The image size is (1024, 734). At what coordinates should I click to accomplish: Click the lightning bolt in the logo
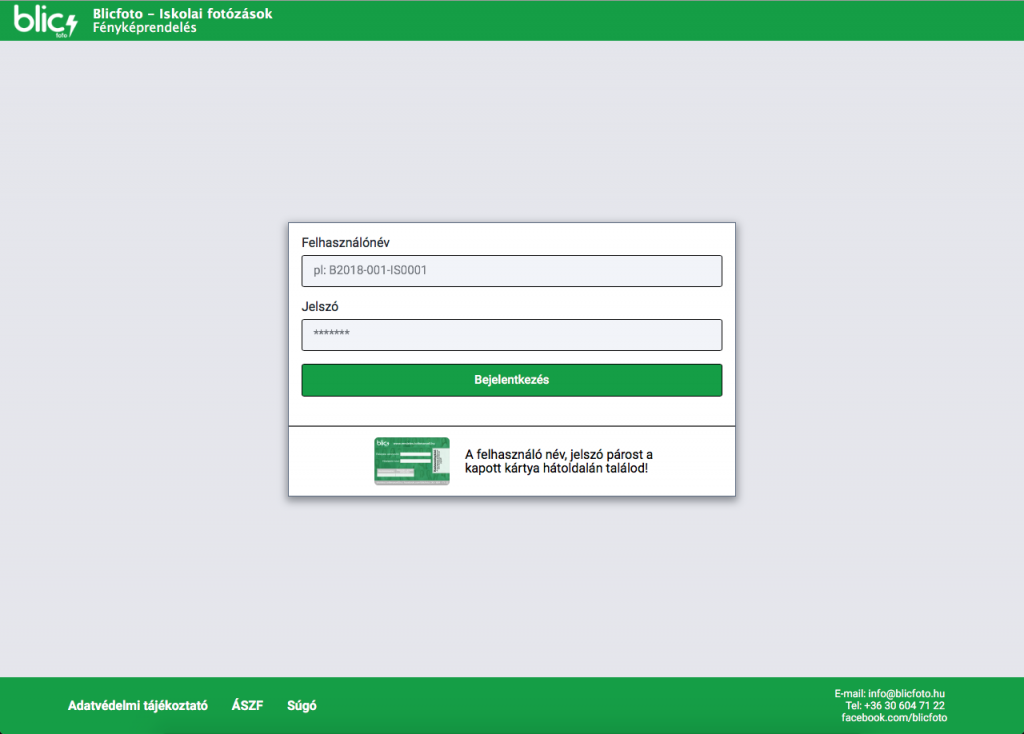[x=70, y=22]
